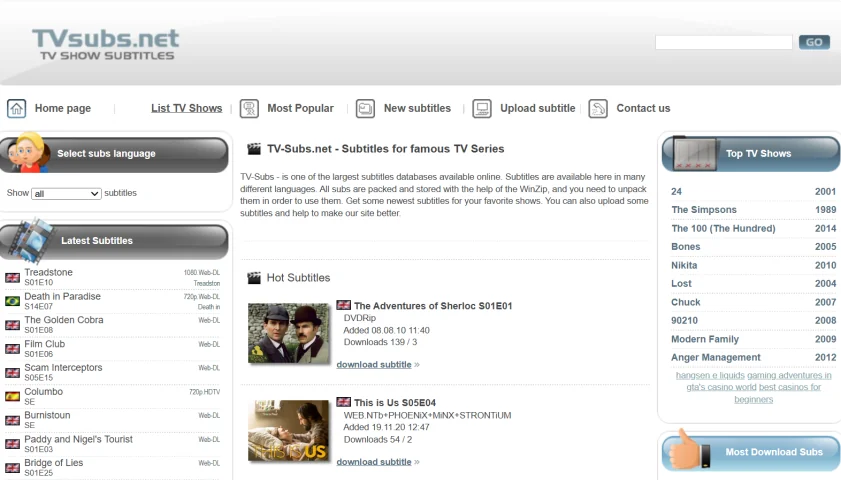
Task: Open the Upload subtitle menu item
Action: 537,108
